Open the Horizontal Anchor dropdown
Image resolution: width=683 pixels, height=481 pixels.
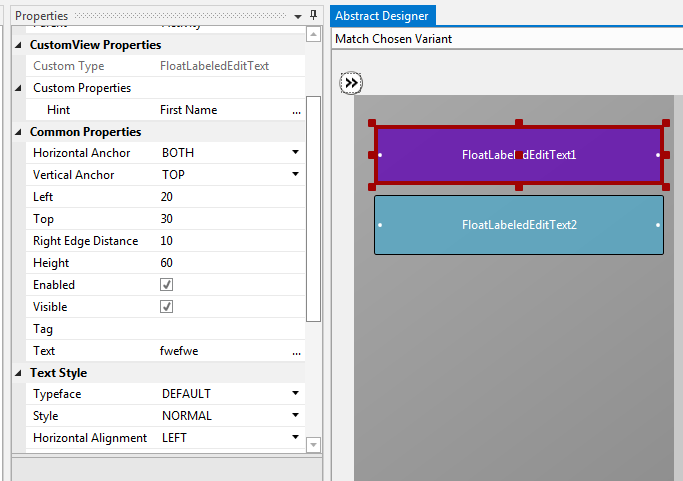(295, 152)
